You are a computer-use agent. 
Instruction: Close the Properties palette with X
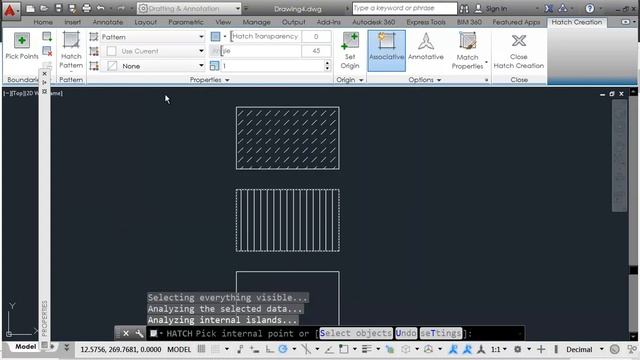tap(44, 74)
